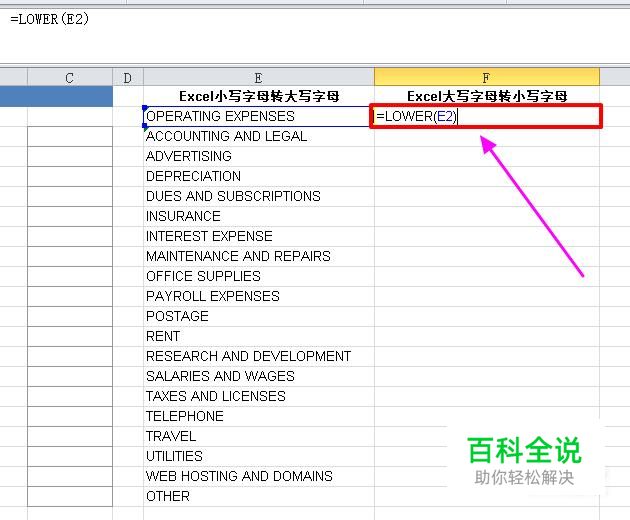Select column C header

pos(70,78)
